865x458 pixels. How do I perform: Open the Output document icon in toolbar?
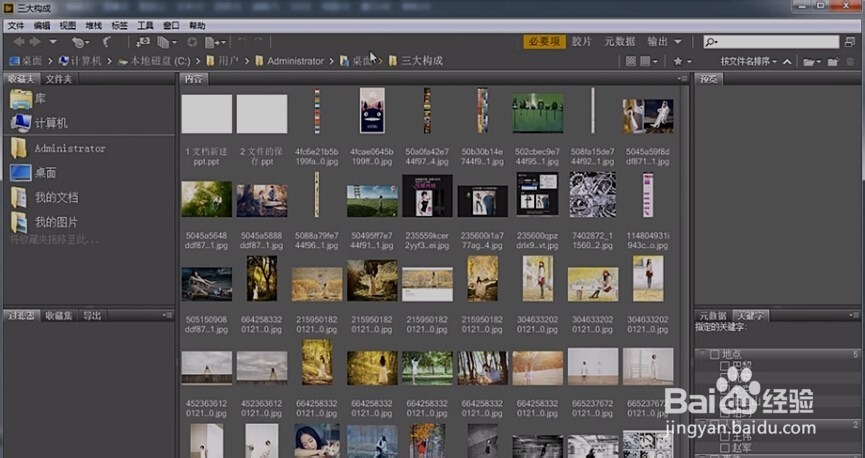(215, 42)
